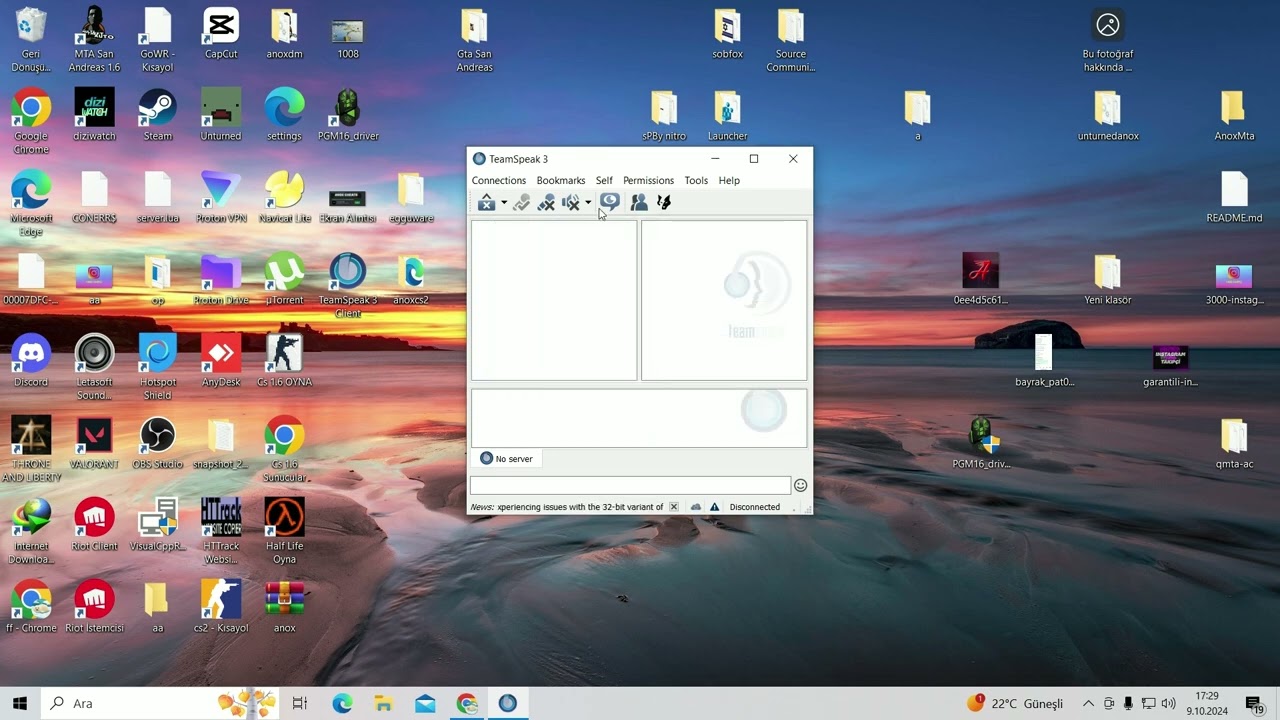
Task: Expand the Away status dropdown arrow
Action: coord(504,203)
